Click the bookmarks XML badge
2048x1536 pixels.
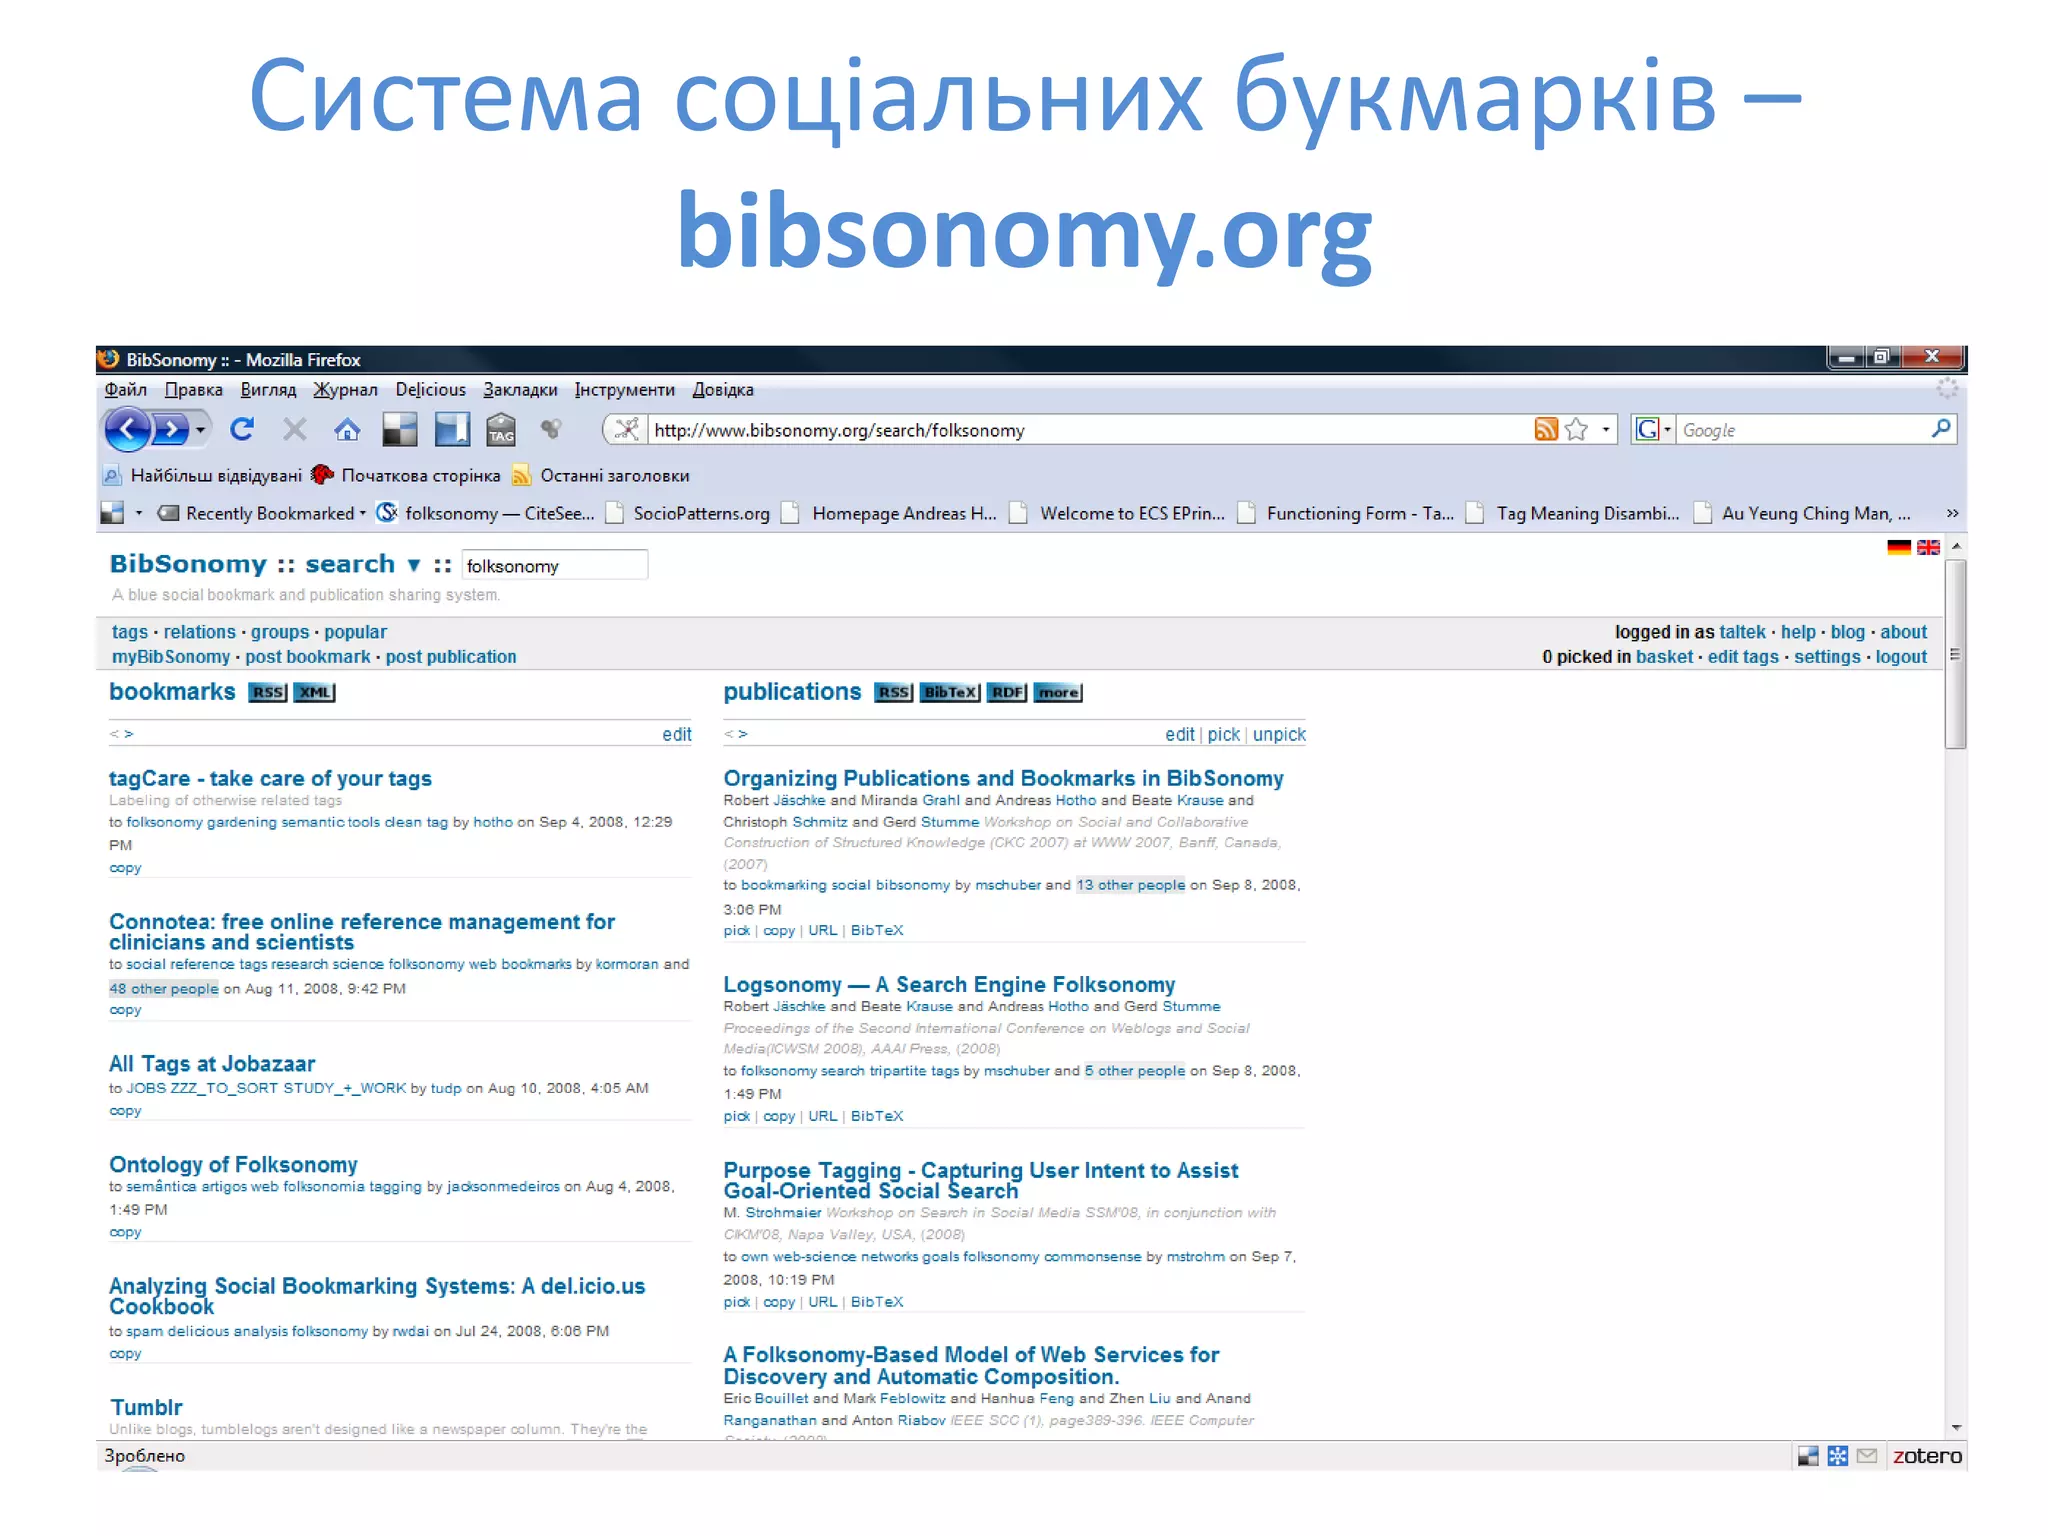[314, 692]
